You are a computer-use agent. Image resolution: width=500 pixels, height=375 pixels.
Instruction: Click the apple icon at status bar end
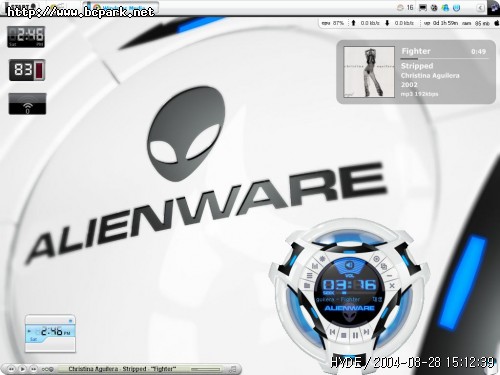click(496, 23)
